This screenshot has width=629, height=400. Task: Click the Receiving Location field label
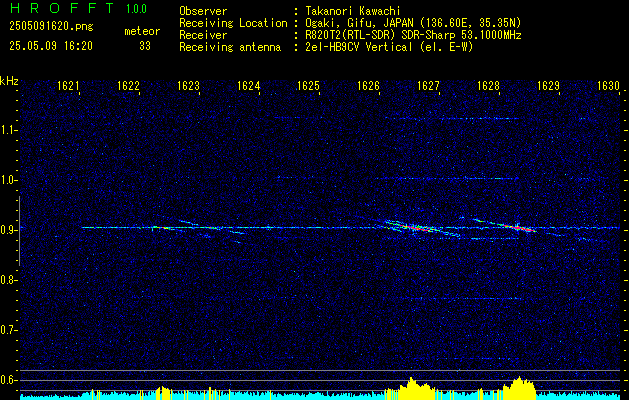click(233, 23)
